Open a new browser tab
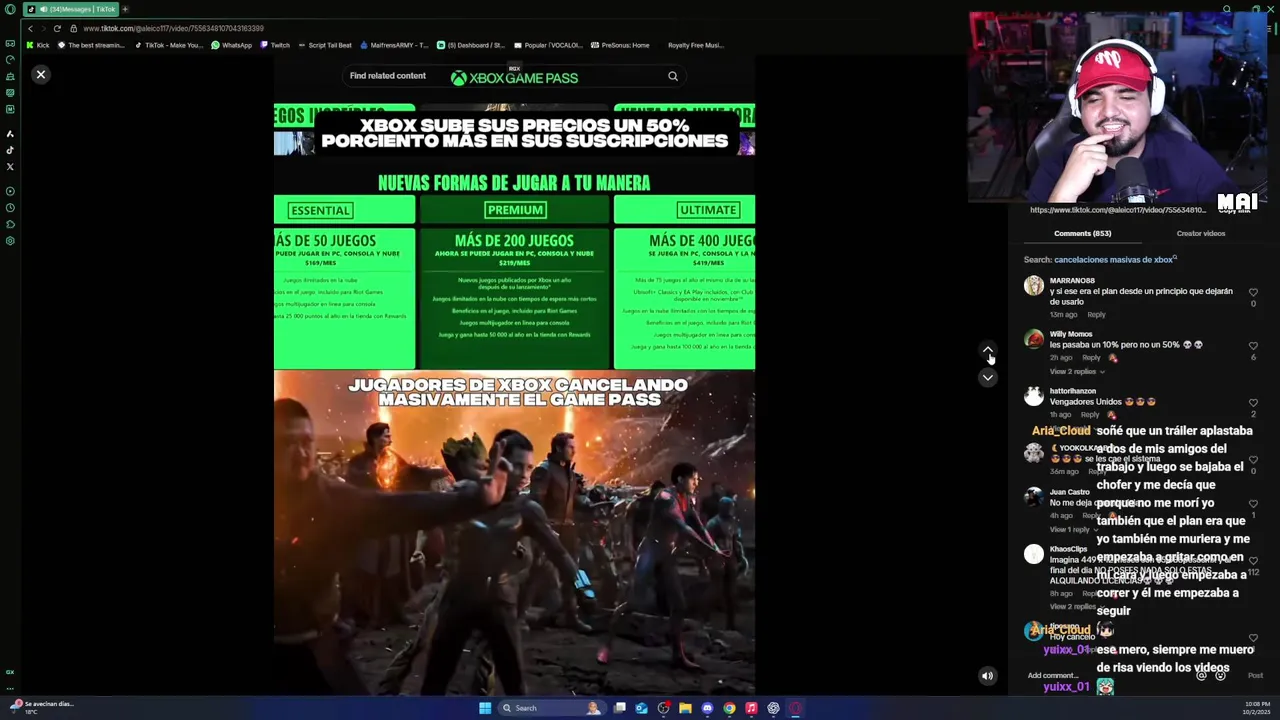The height and width of the screenshot is (720, 1280). (x=124, y=9)
